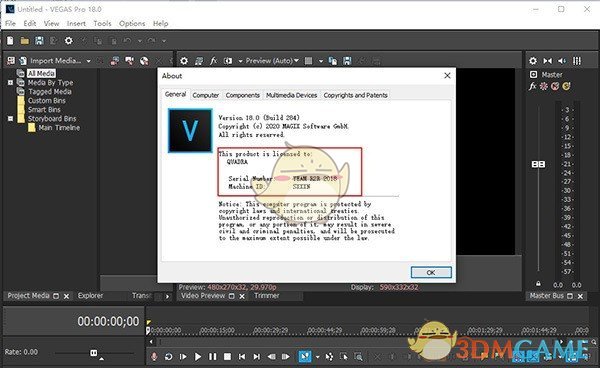The width and height of the screenshot is (600, 368).
Task: Select Smart Bins folder
Action: (x=44, y=109)
